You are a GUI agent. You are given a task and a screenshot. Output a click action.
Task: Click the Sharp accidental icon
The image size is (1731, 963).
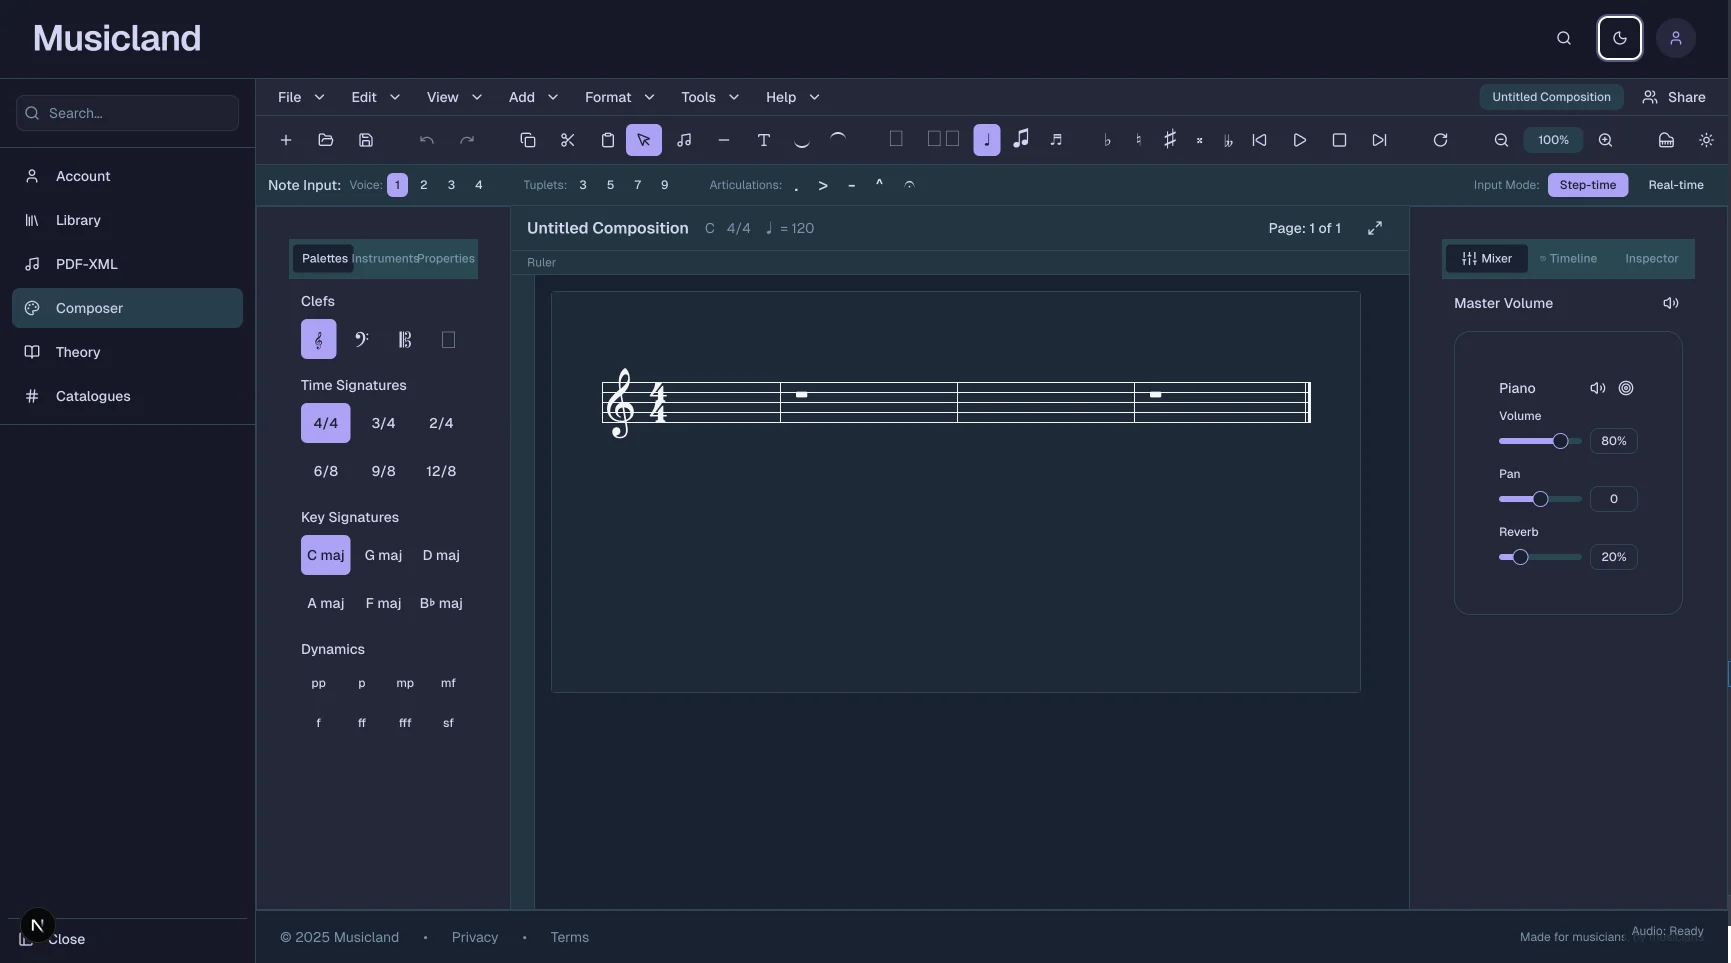[1169, 139]
